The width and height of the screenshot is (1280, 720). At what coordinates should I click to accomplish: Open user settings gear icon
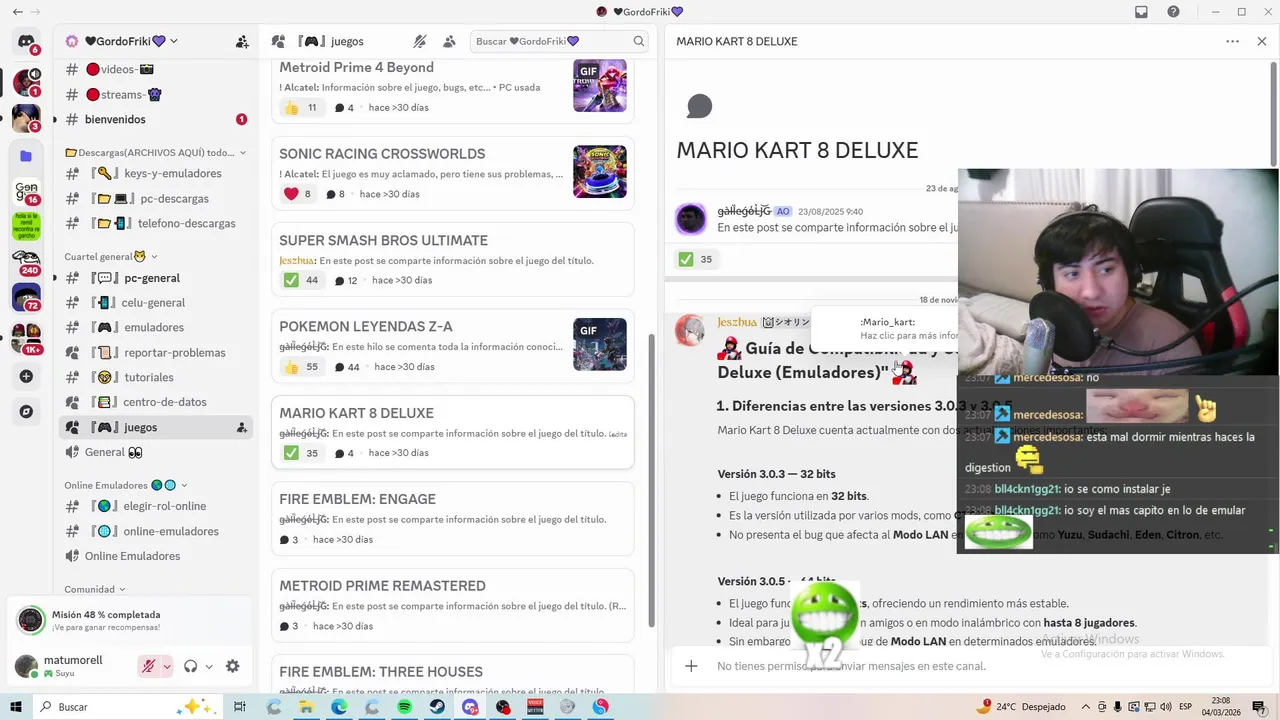(233, 666)
